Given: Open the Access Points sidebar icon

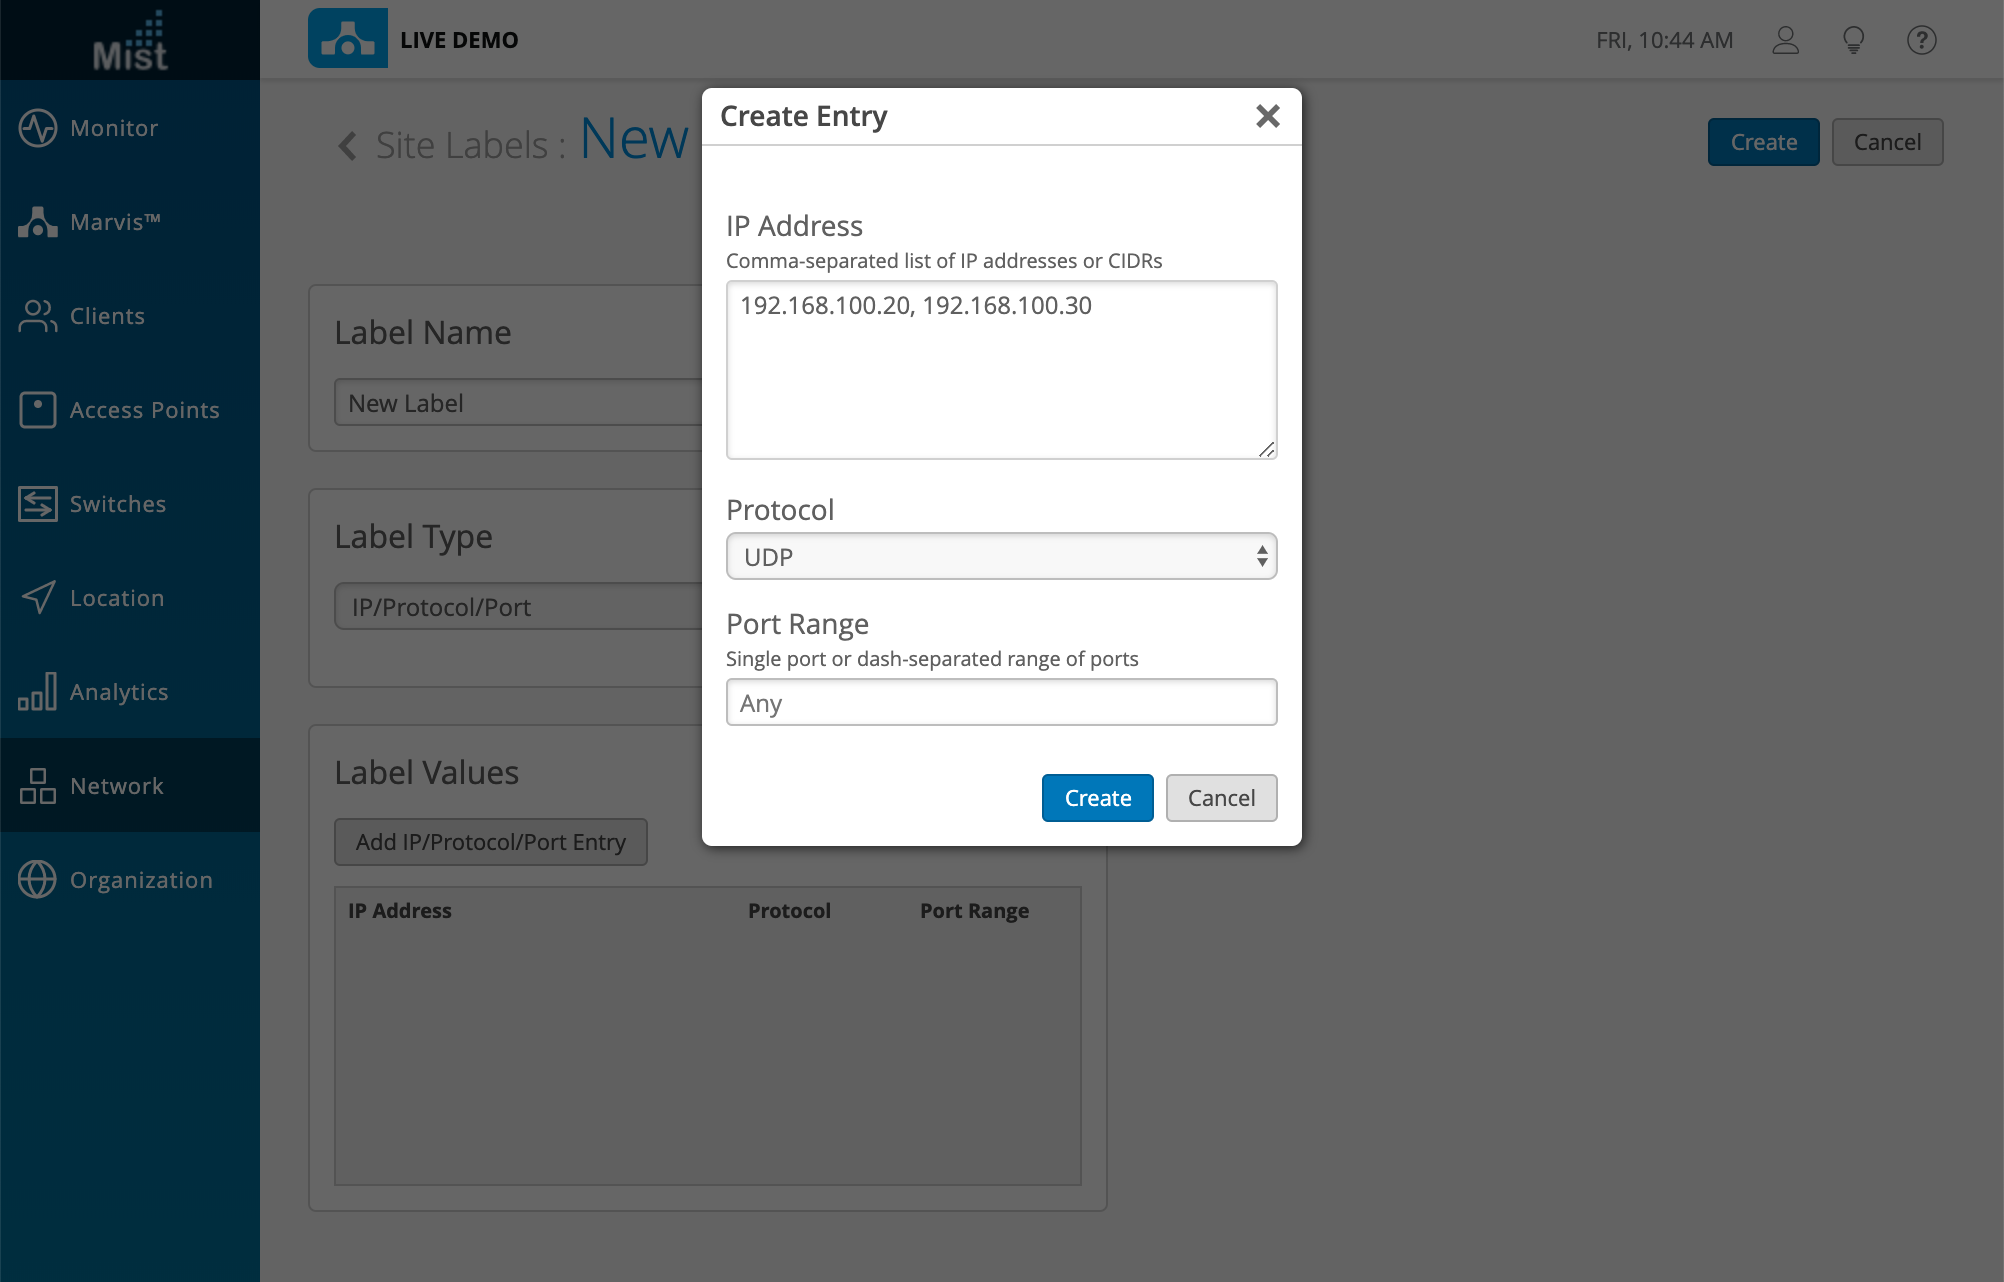Looking at the screenshot, I should pos(37,410).
